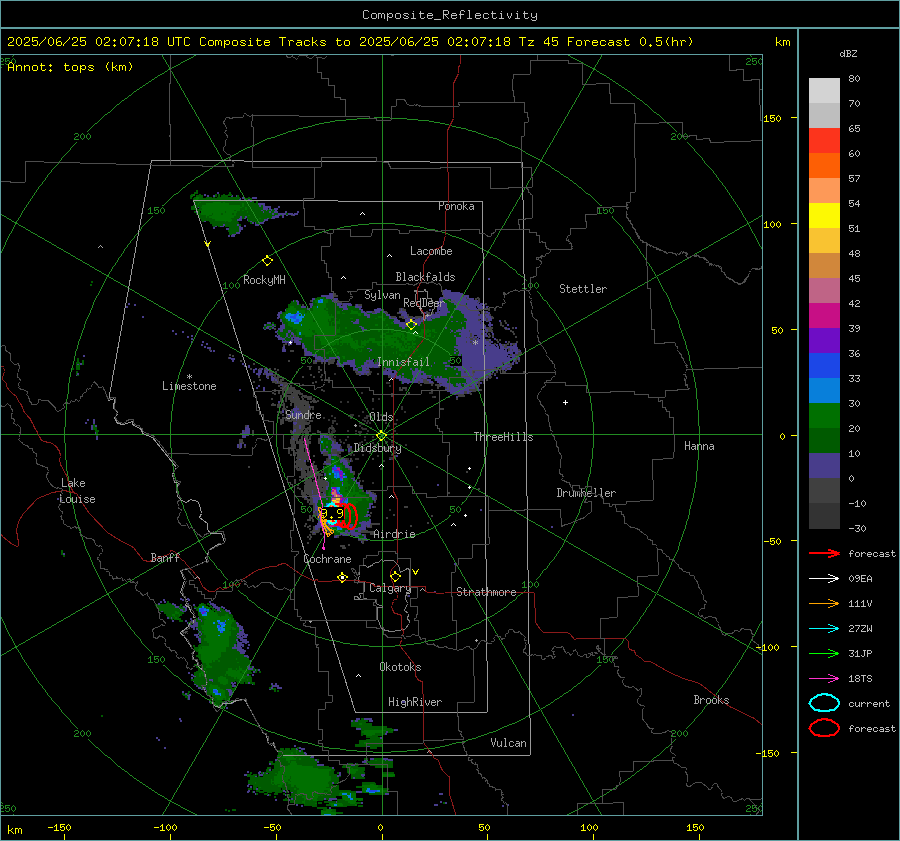This screenshot has height=841, width=900.
Task: Click the yellow radar-site diamond near Olds
Action: [x=381, y=436]
